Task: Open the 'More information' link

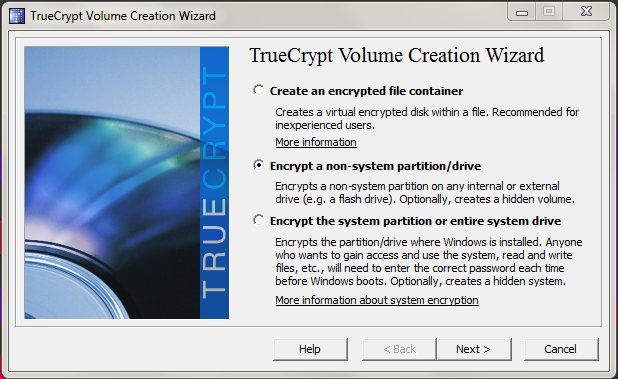Action: pyautogui.click(x=316, y=142)
